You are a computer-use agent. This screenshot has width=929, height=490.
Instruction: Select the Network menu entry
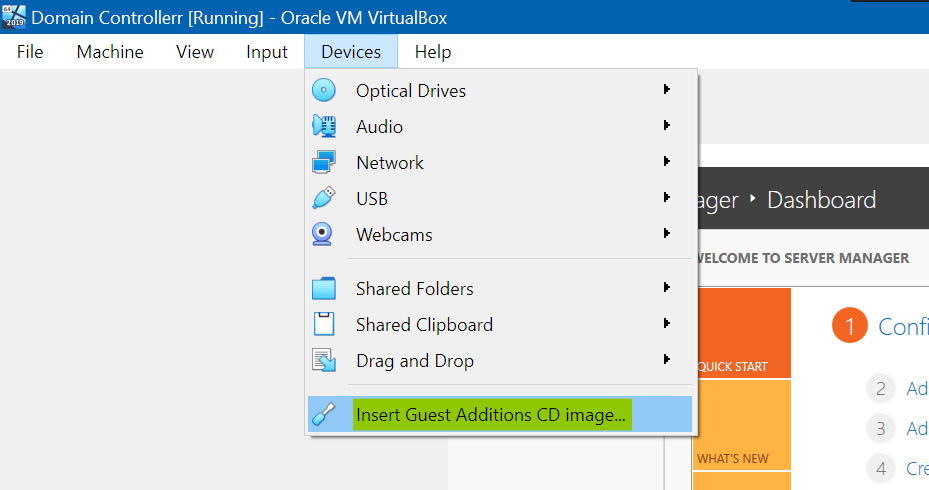[x=499, y=162]
